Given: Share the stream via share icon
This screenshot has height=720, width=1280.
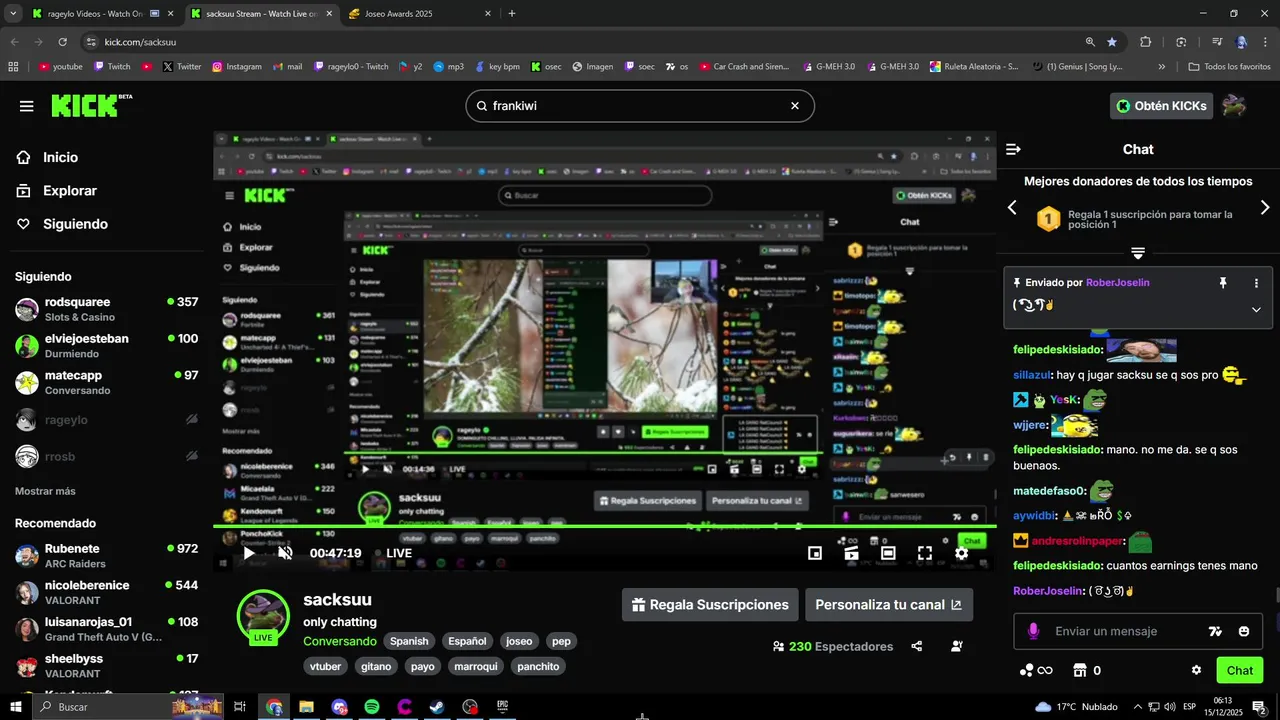Looking at the screenshot, I should point(917,646).
